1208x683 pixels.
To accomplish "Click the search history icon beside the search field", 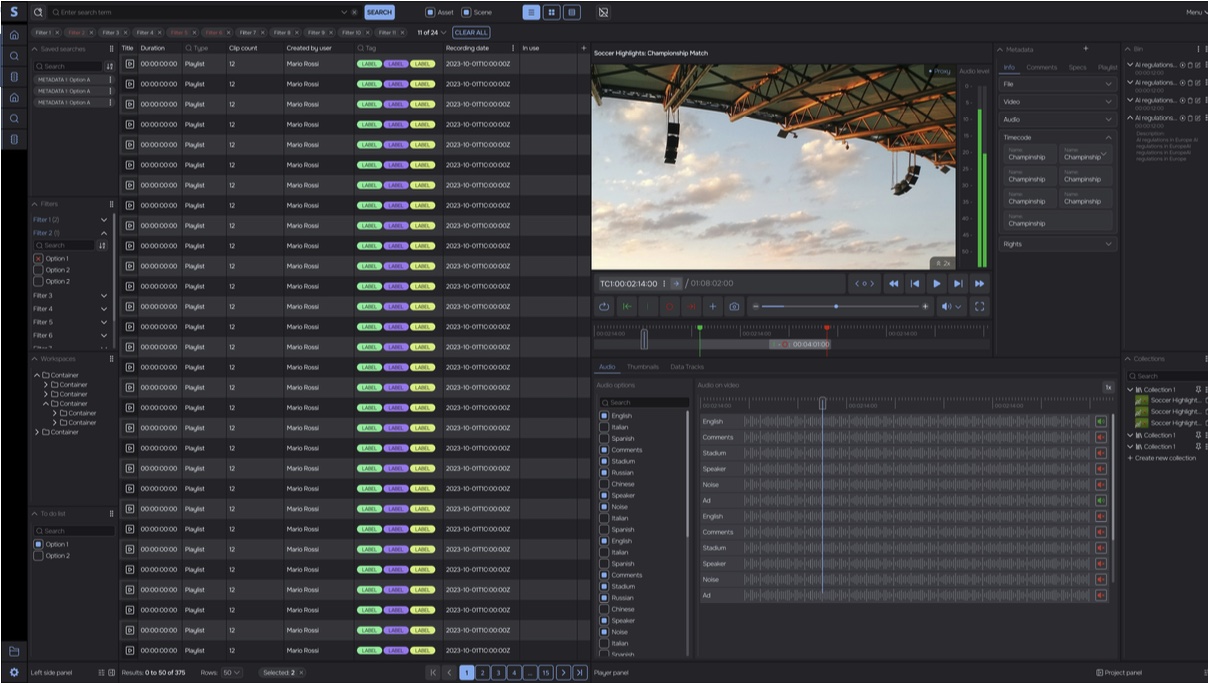I will [x=38, y=12].
